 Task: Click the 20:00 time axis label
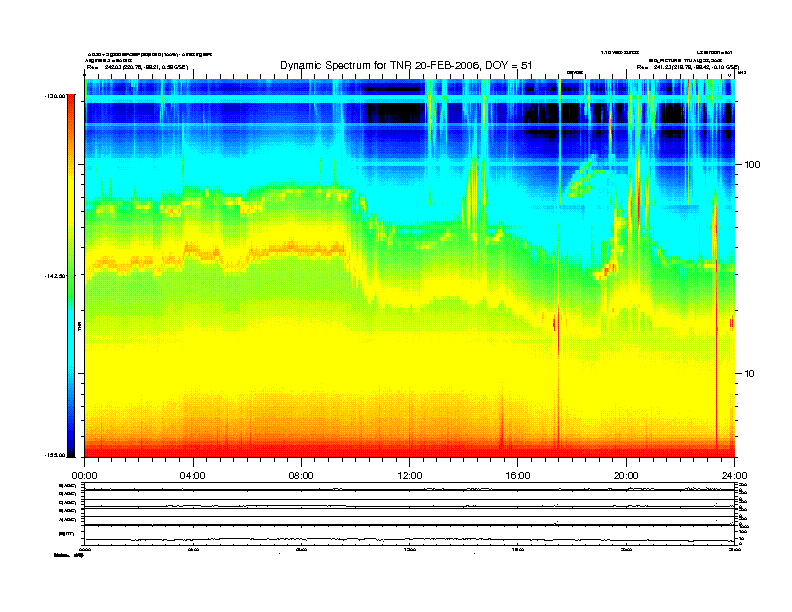pyautogui.click(x=626, y=476)
